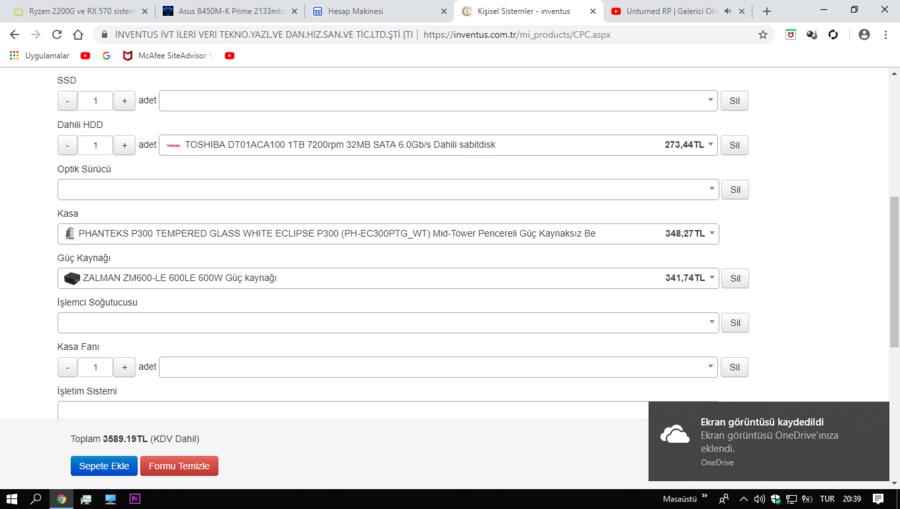Add system to cart with Sepete Ekle
900x509 pixels.
pos(104,466)
